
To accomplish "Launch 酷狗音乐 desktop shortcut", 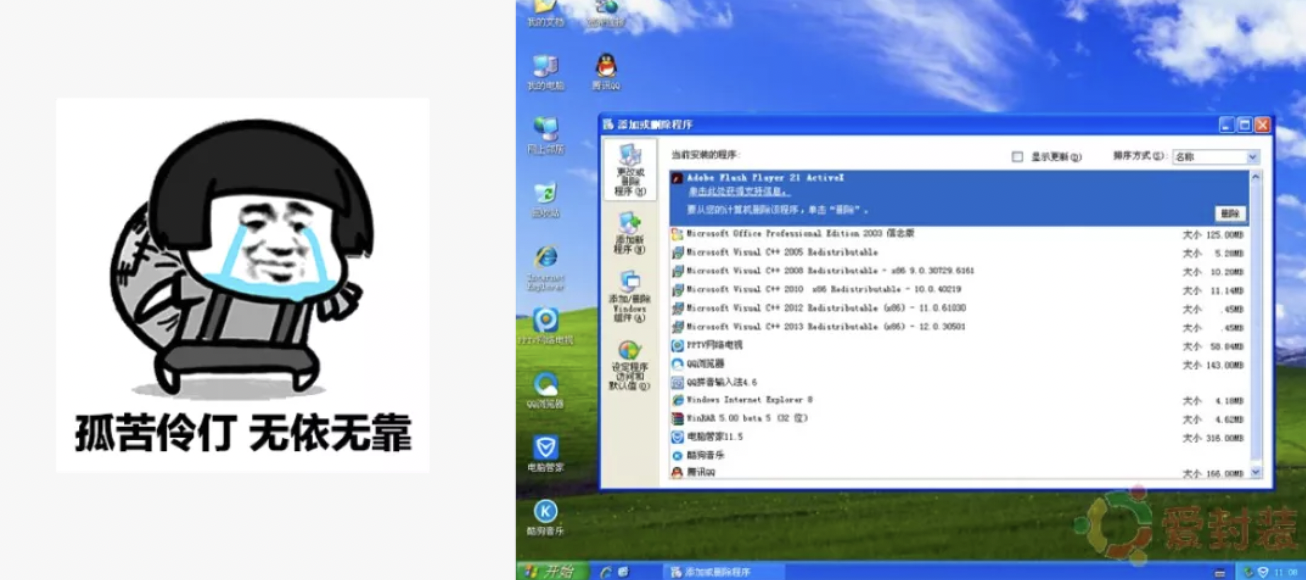I will coord(545,517).
